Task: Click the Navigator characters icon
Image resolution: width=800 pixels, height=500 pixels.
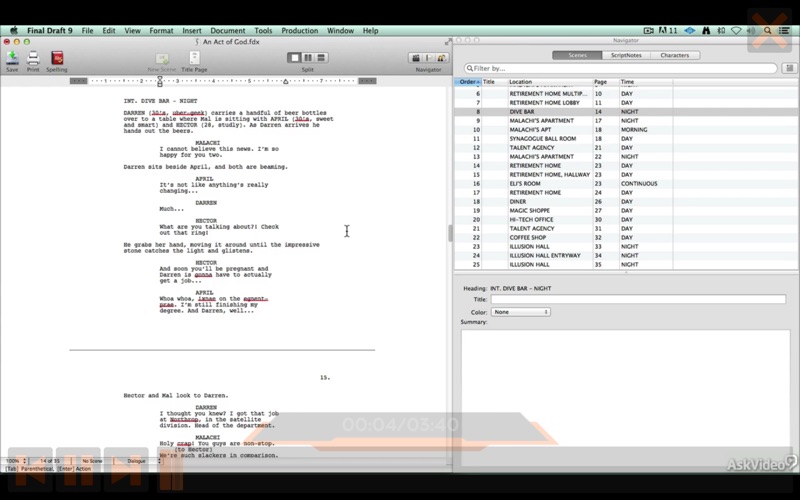Action: click(441, 58)
